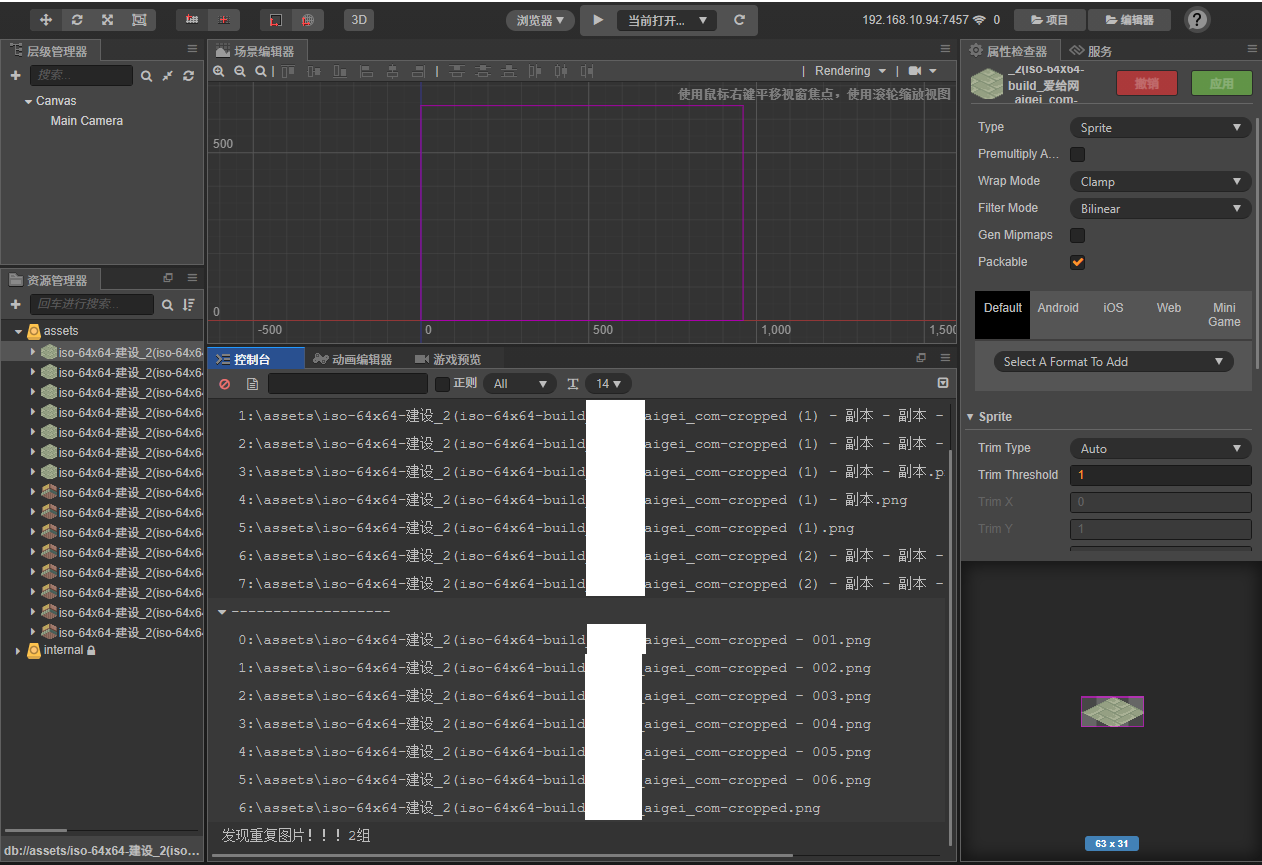Enable the Premultiply Alpha checkbox
Viewport: 1262px width, 865px height.
tap(1077, 155)
